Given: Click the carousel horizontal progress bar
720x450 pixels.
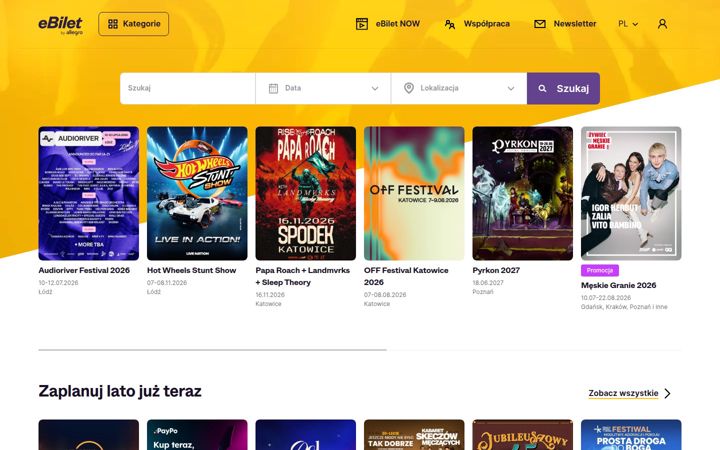Looking at the screenshot, I should (x=360, y=350).
